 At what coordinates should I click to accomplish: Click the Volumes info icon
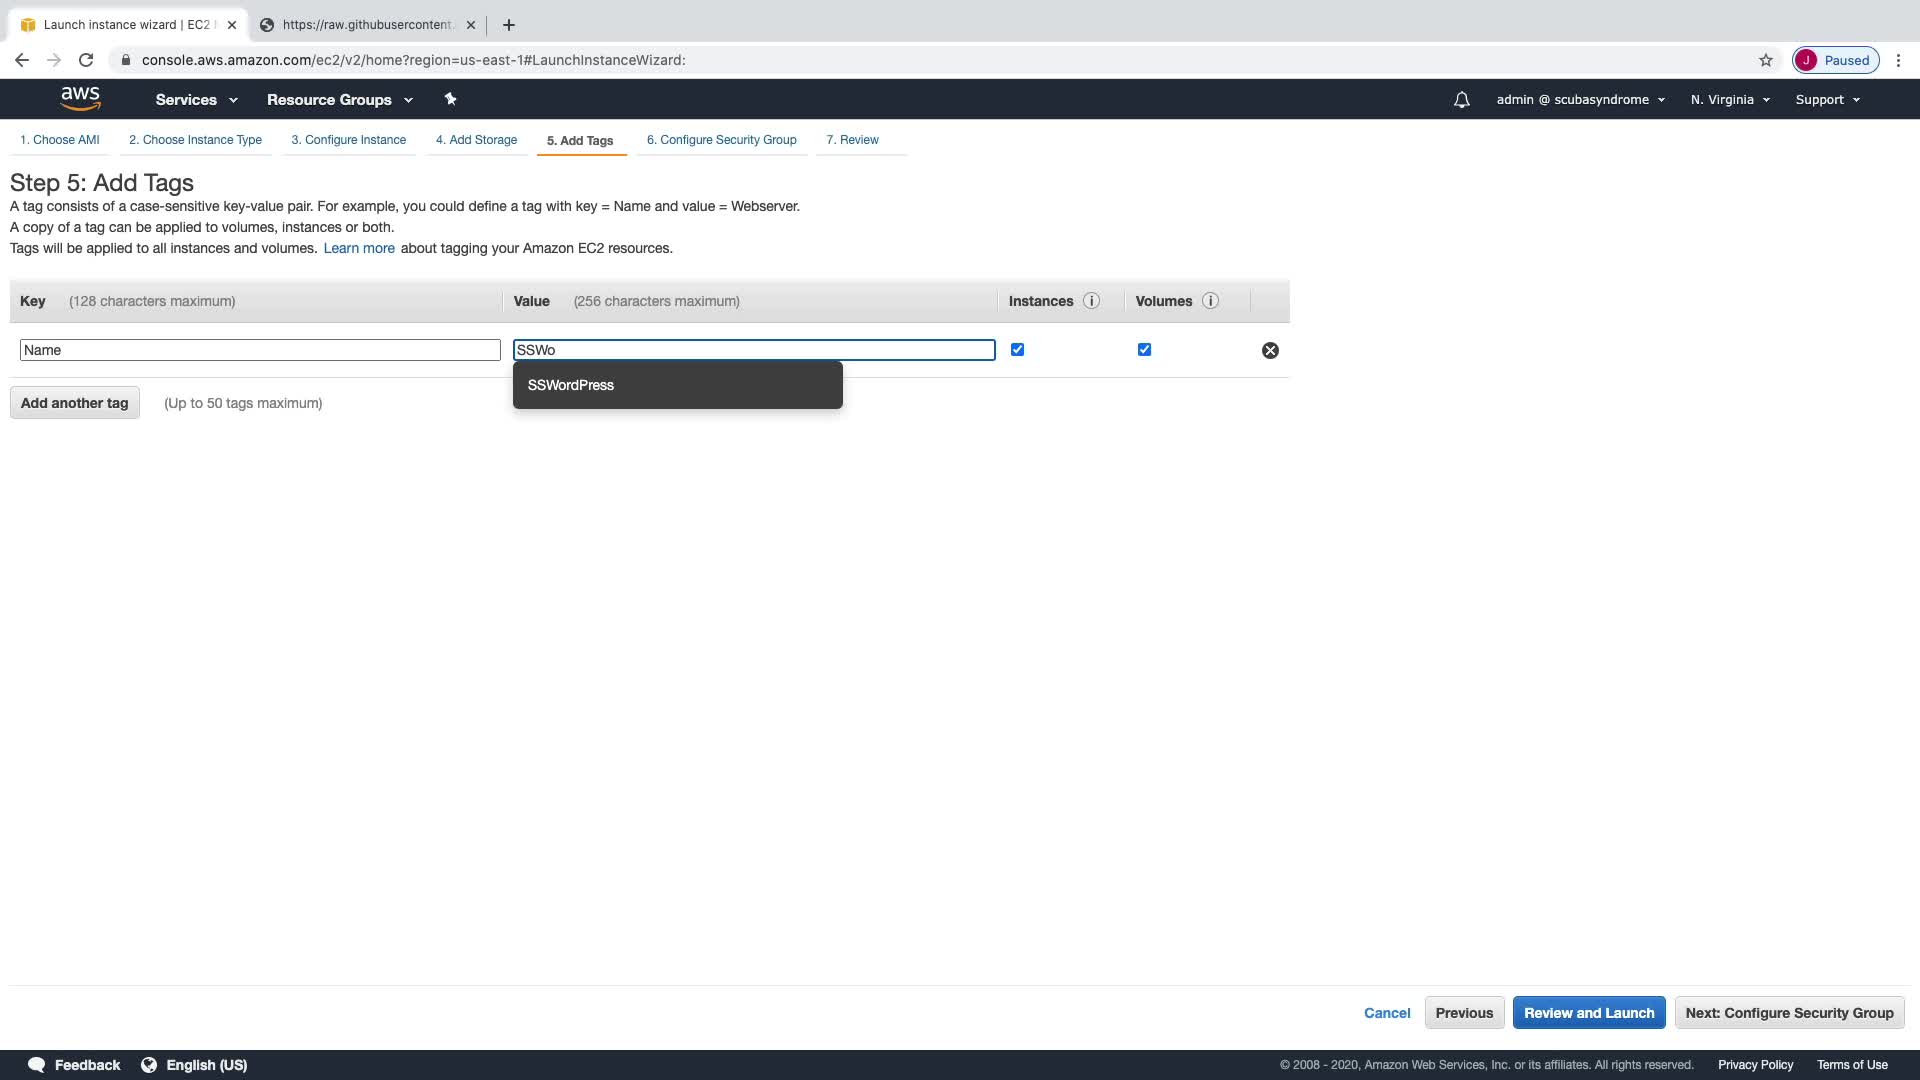(1210, 301)
